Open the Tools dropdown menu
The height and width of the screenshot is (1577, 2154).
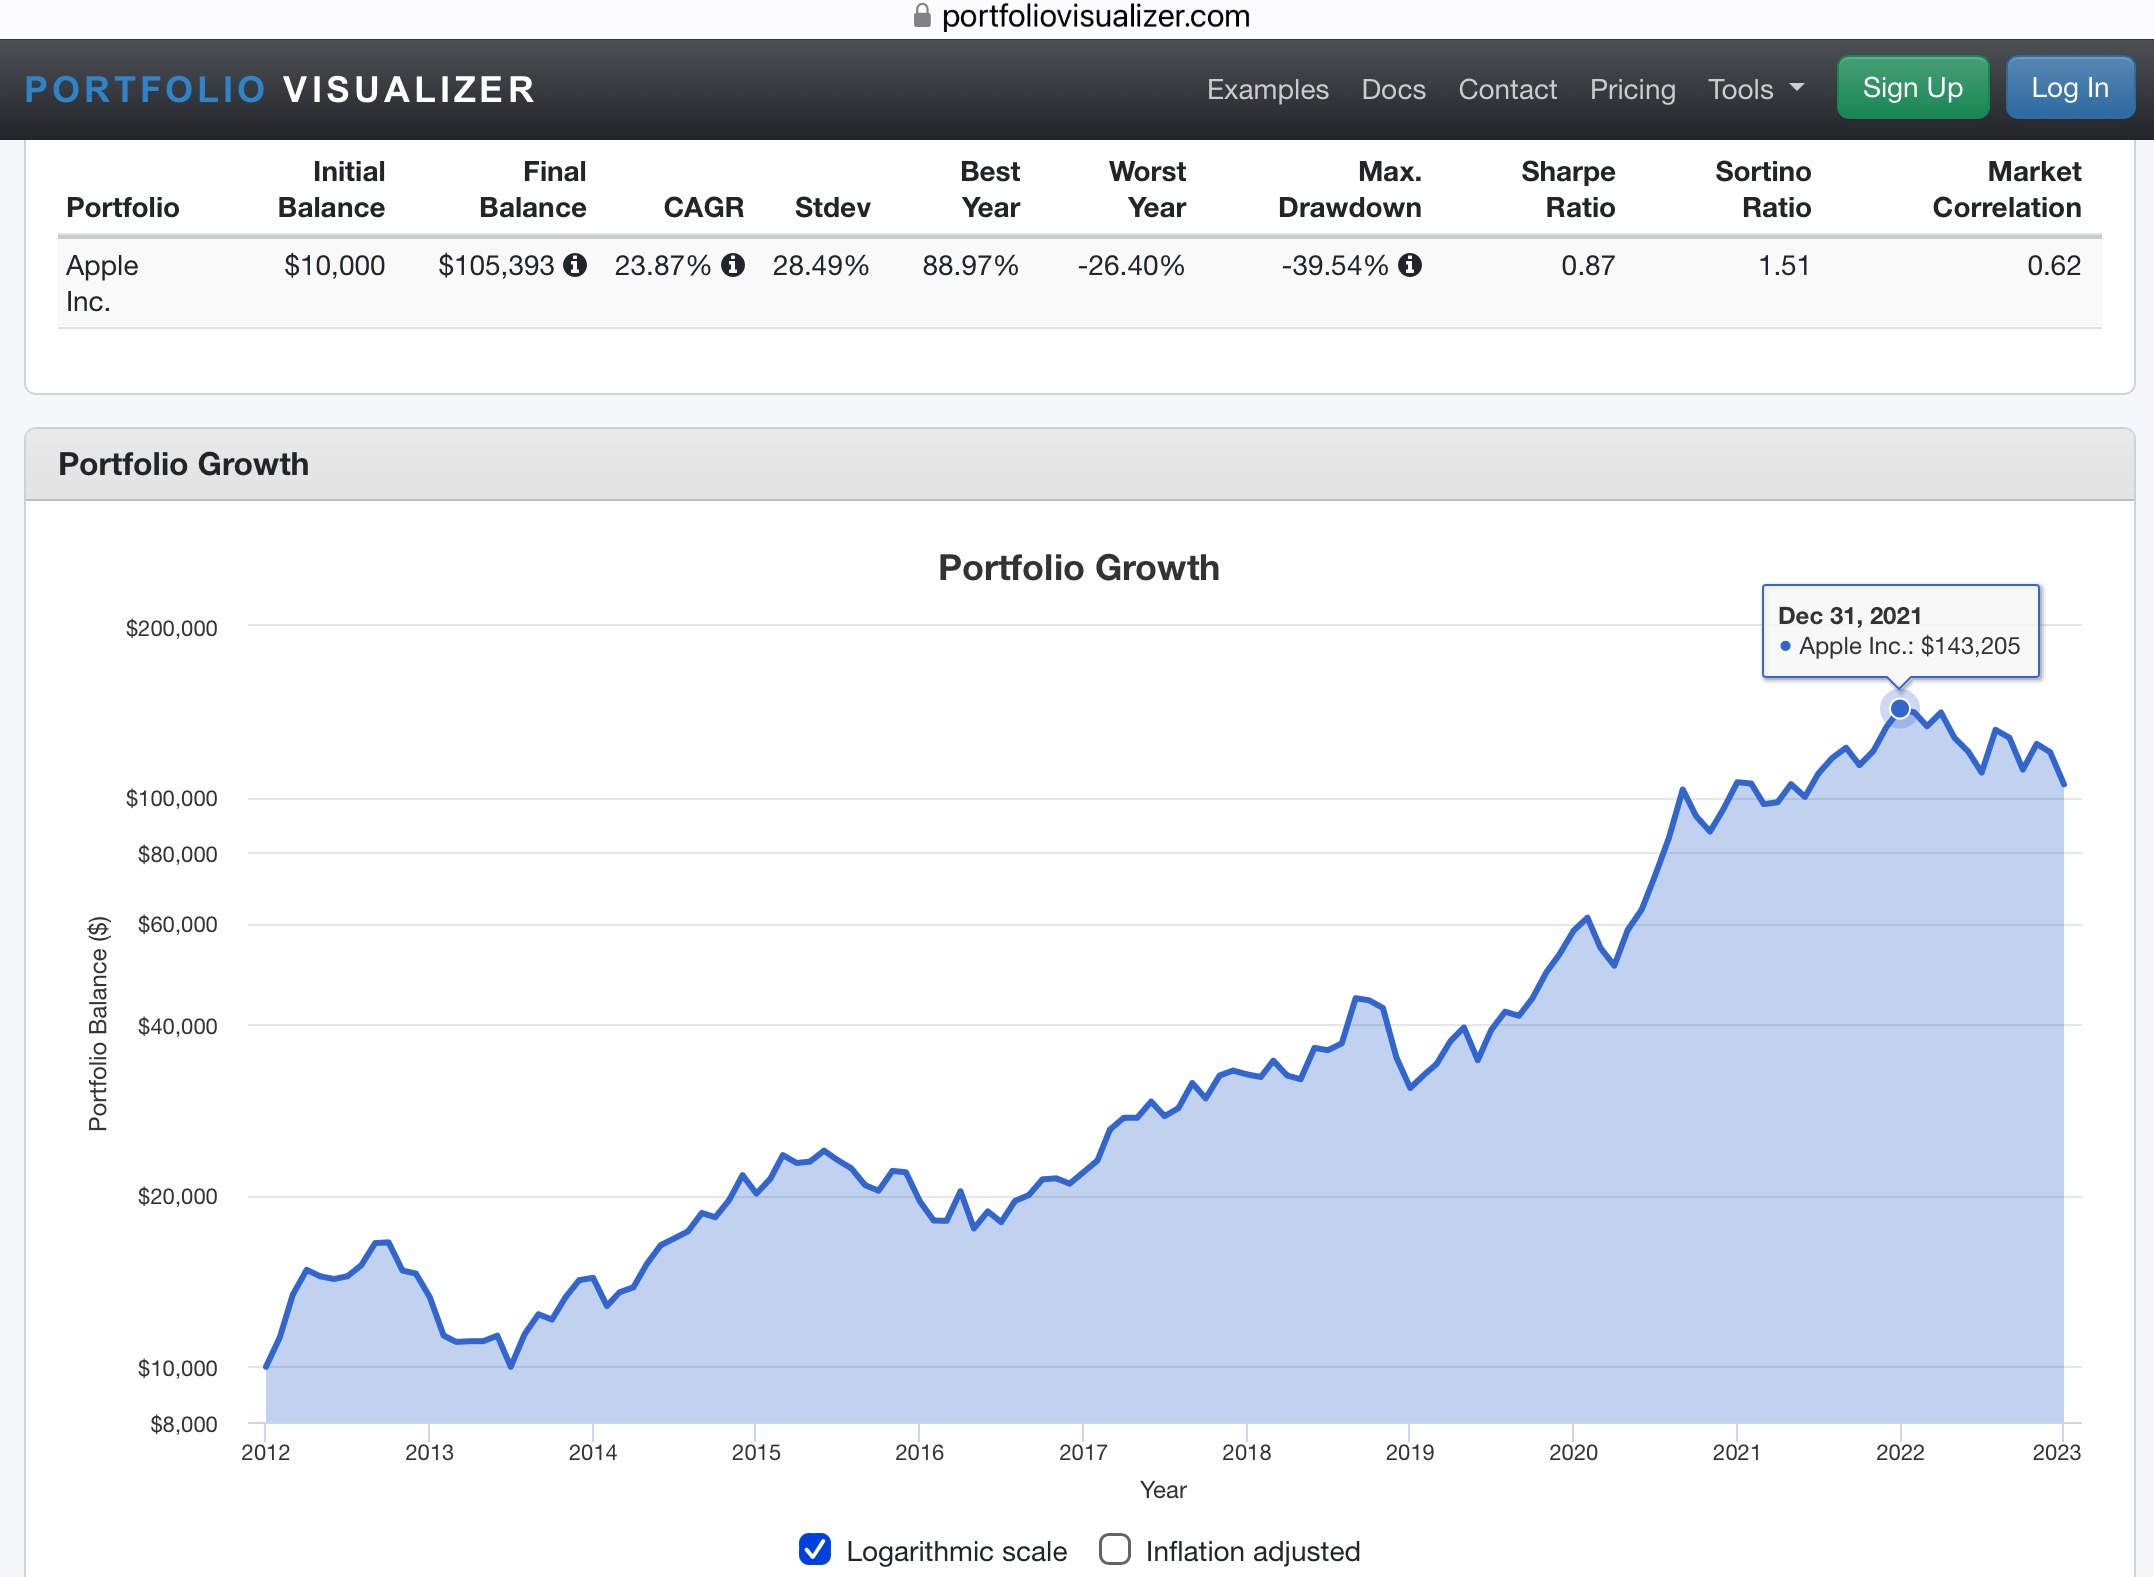(1756, 89)
